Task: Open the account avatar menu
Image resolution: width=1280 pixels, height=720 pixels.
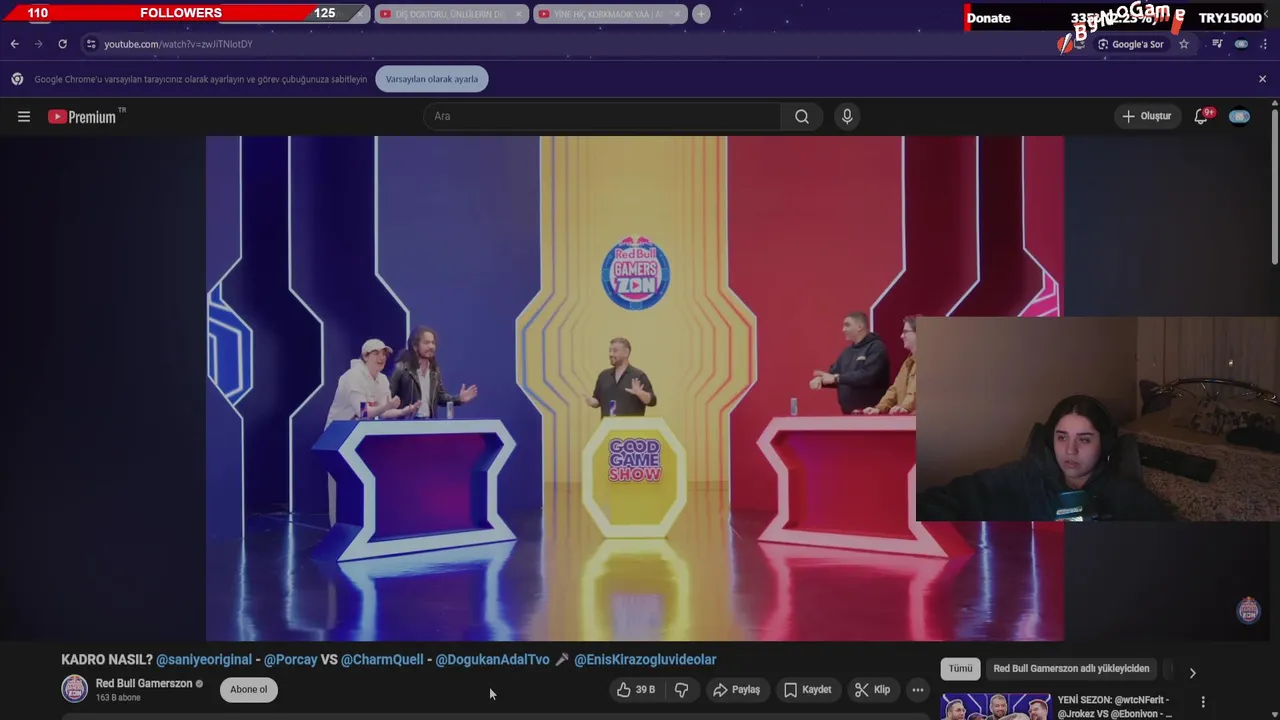Action: [x=1239, y=117]
